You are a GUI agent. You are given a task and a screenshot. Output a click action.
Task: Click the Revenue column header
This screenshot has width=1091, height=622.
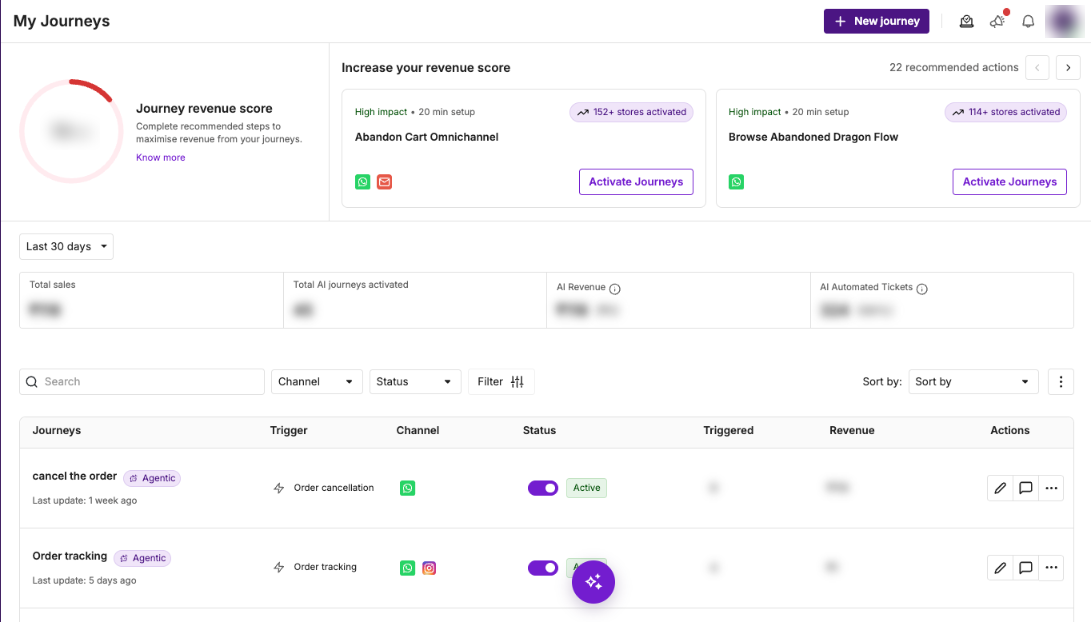tap(852, 430)
